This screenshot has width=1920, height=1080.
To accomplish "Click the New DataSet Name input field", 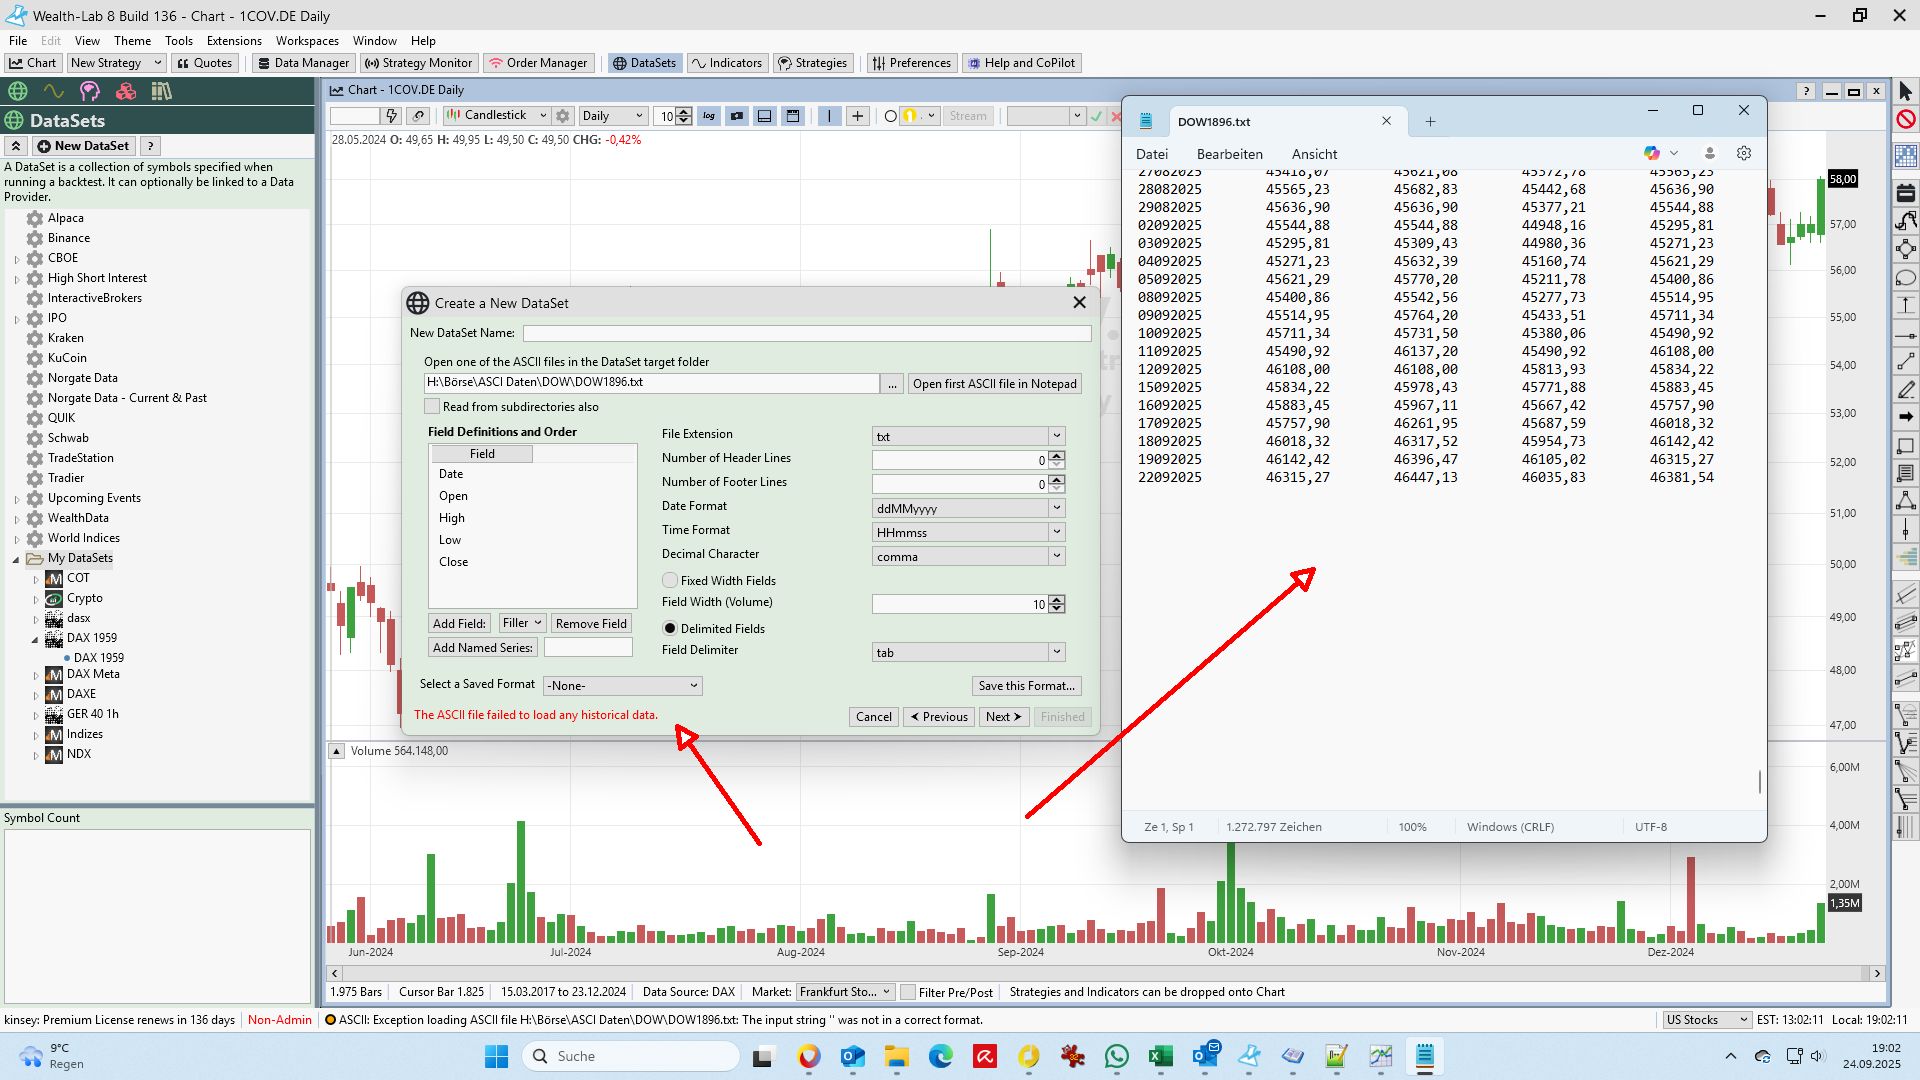I will pyautogui.click(x=806, y=333).
